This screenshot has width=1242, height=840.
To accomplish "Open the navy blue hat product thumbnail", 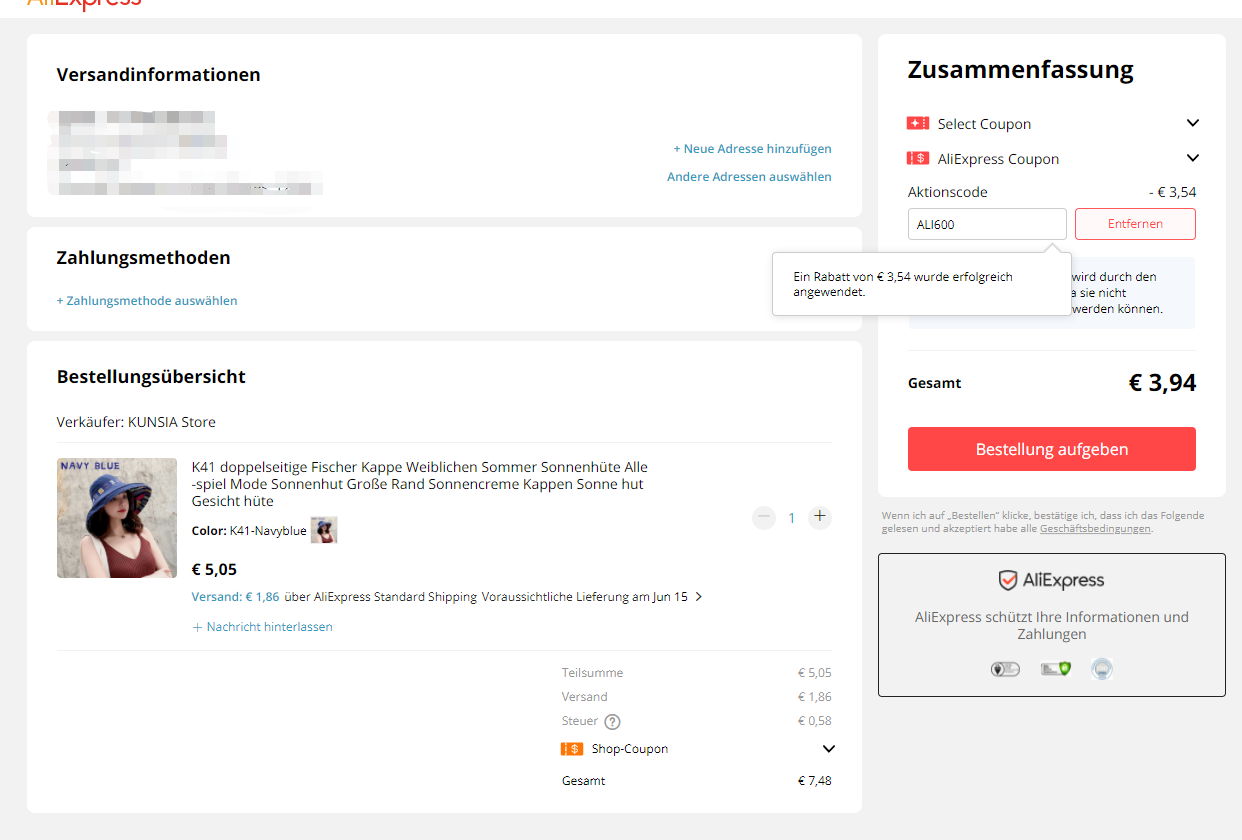I will pos(117,518).
